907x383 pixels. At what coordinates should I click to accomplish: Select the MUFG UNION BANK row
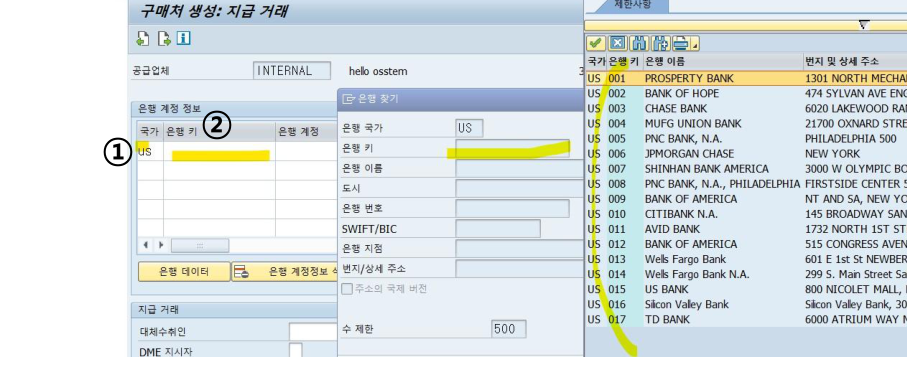(x=746, y=123)
